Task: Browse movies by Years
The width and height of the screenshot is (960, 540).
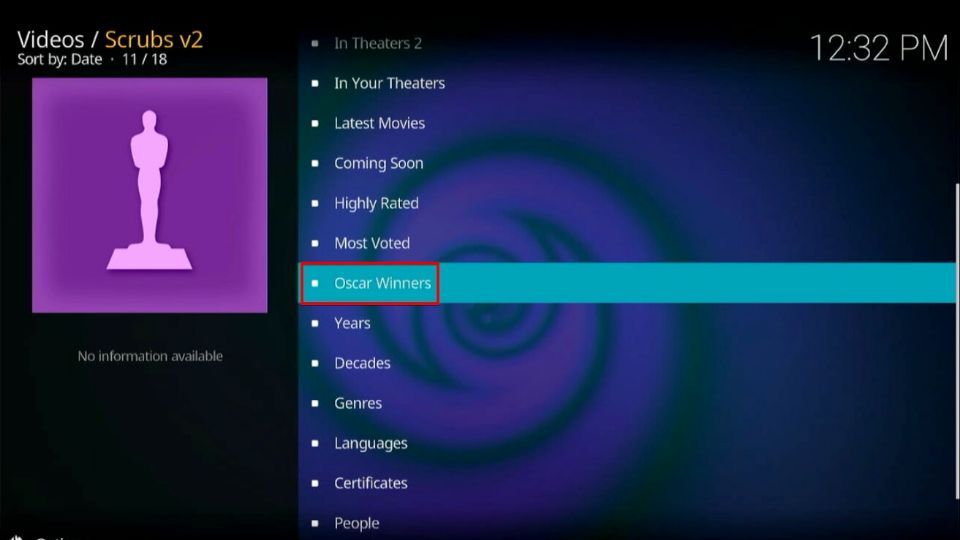Action: pyautogui.click(x=628, y=323)
